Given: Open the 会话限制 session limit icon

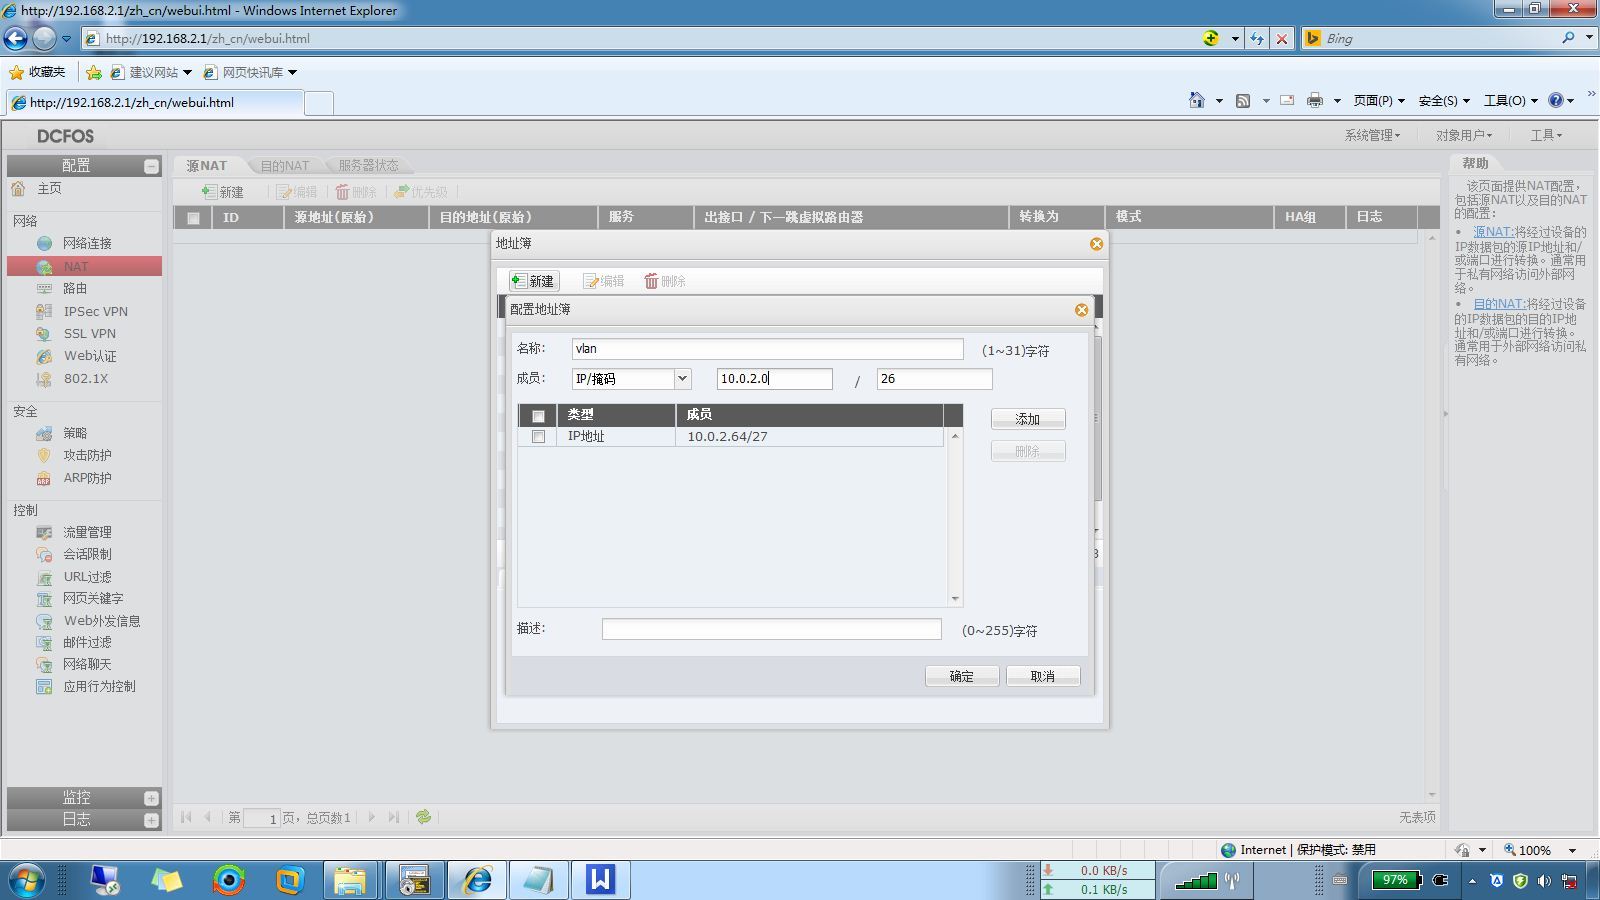Looking at the screenshot, I should [x=44, y=554].
